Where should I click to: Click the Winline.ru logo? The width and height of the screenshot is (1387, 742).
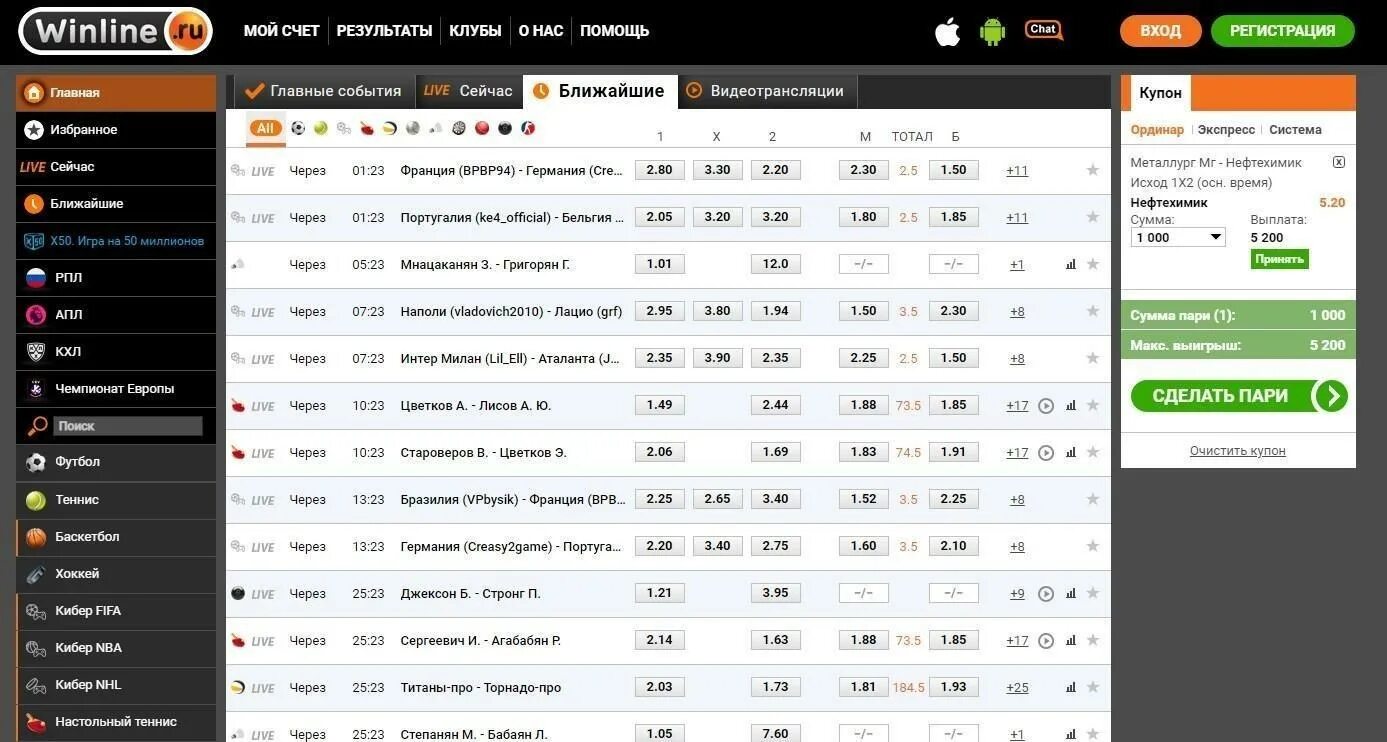click(x=115, y=31)
